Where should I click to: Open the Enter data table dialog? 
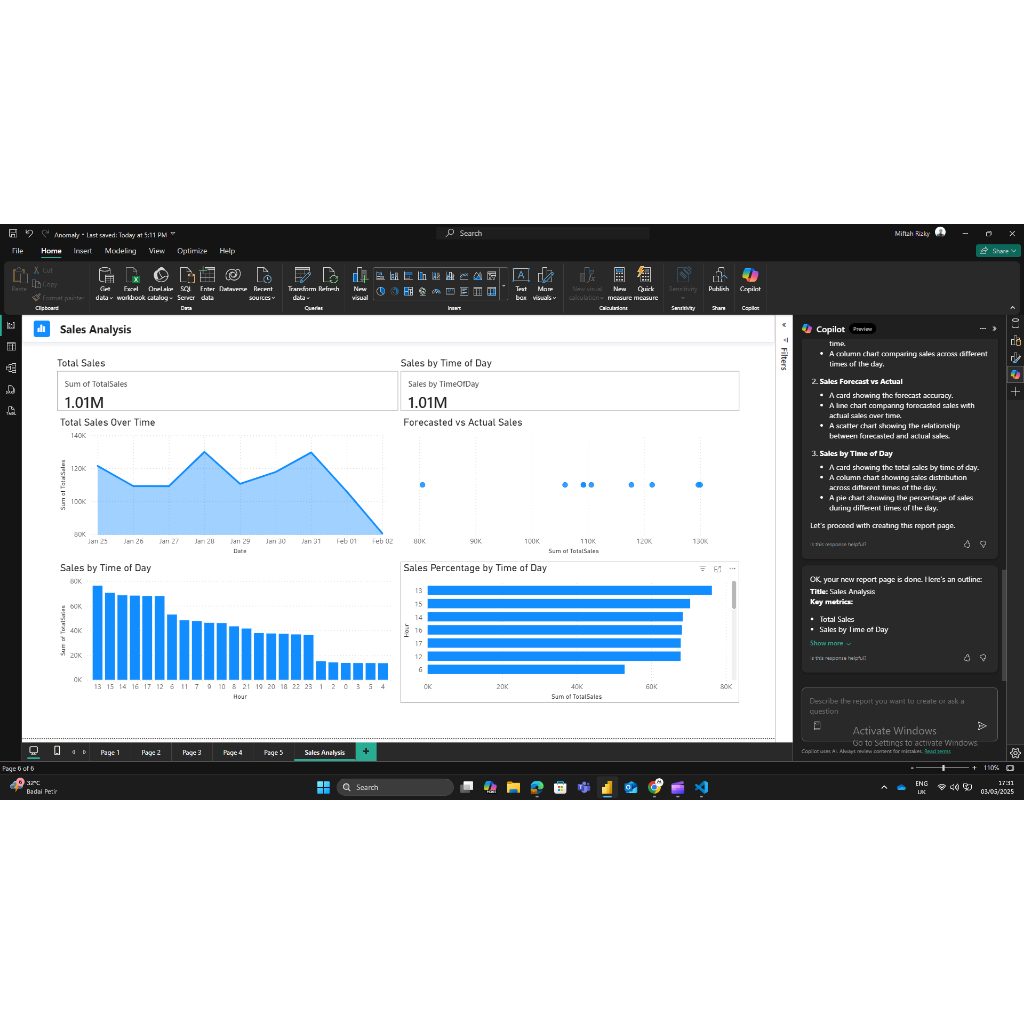(208, 283)
